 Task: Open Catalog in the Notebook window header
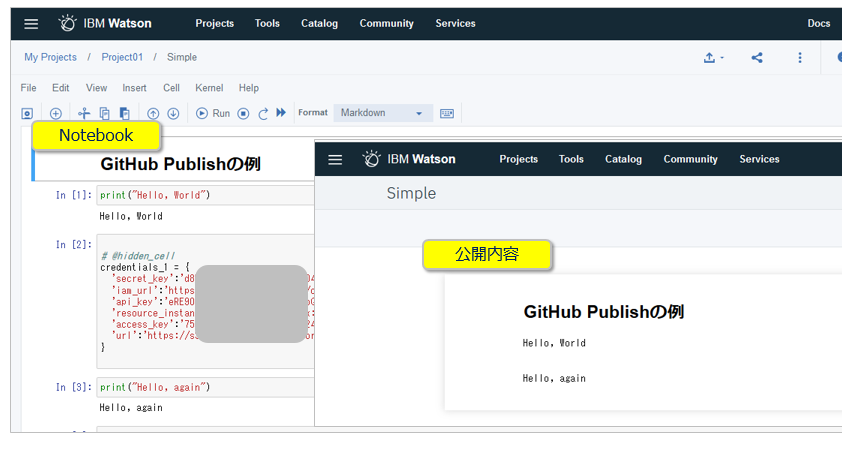tap(320, 23)
